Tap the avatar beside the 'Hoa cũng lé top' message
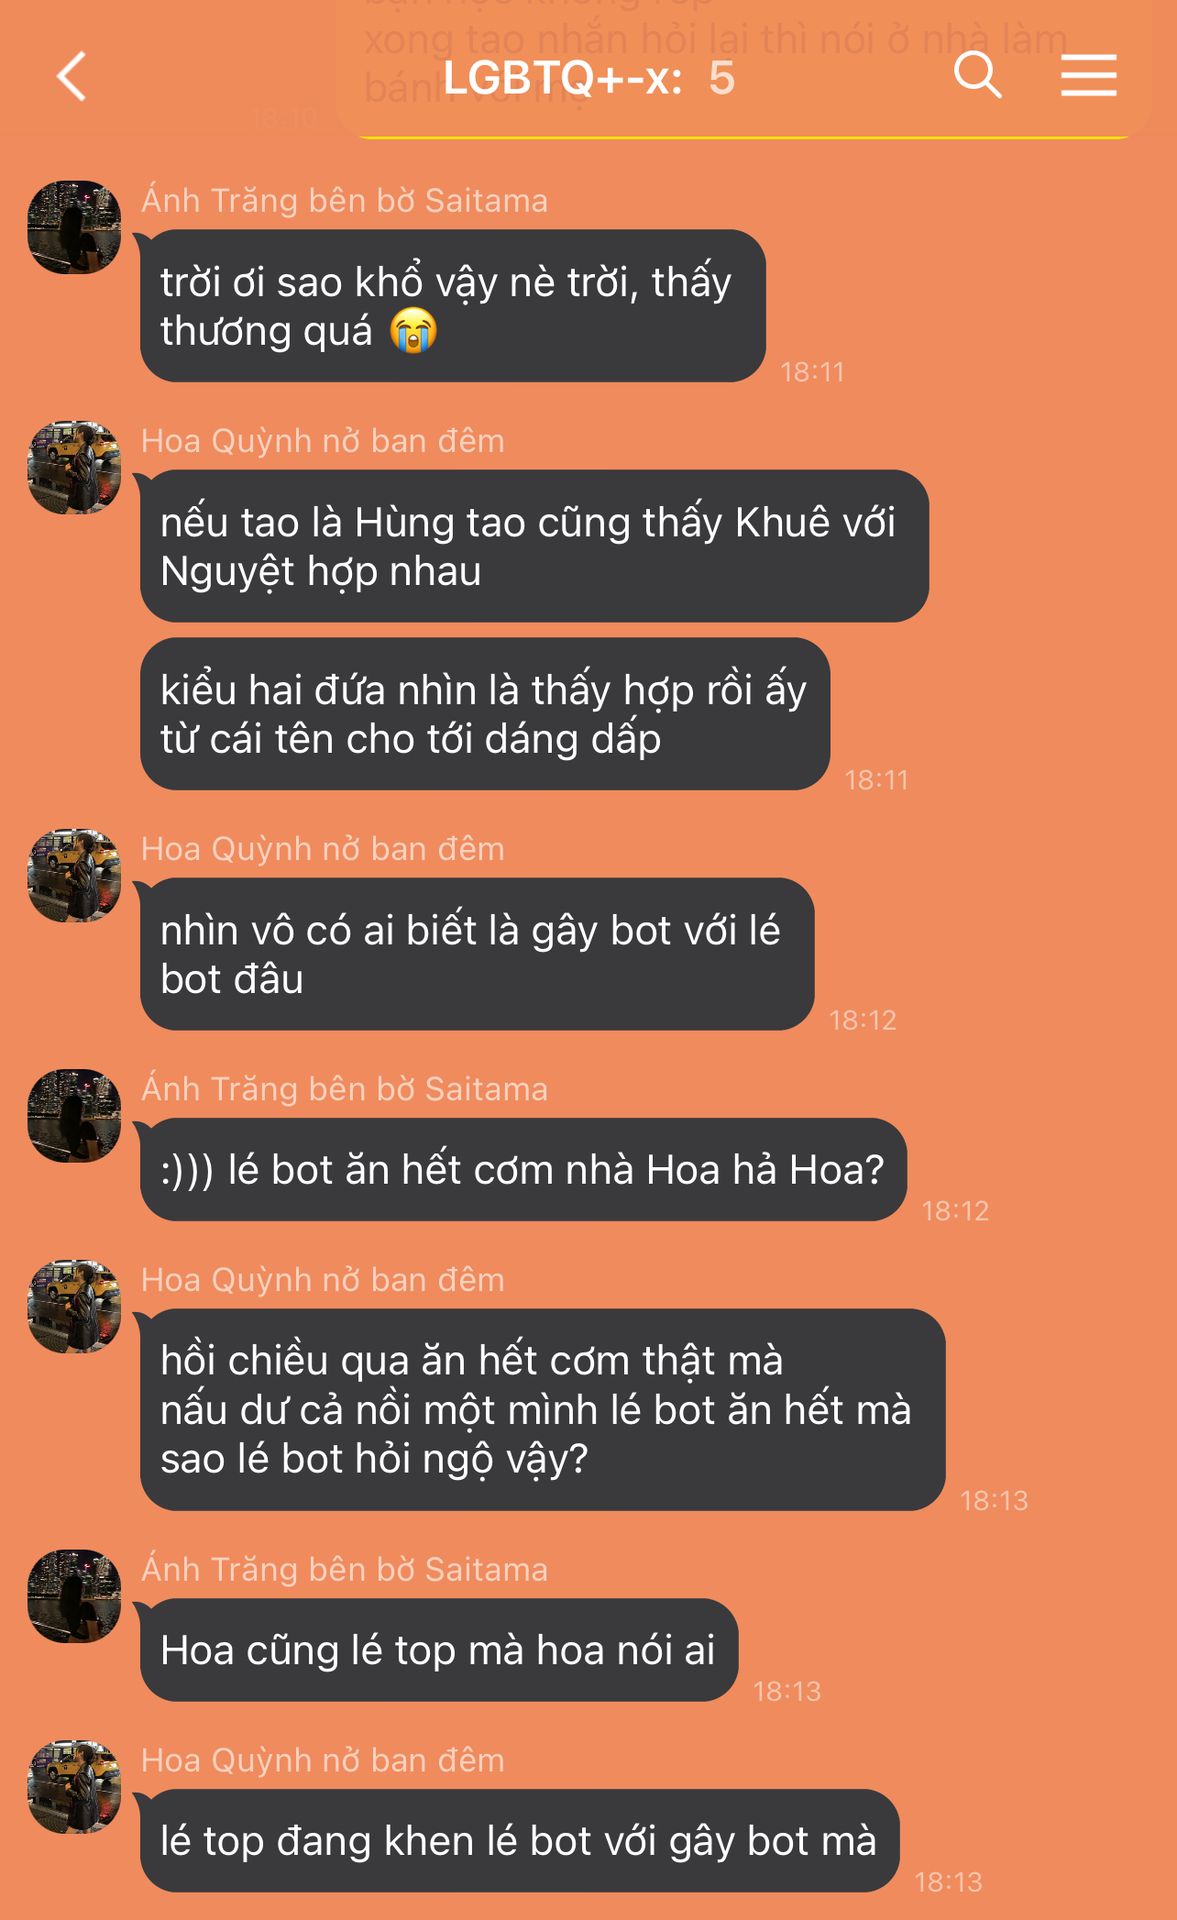Screen dimensions: 1177x1920 pyautogui.click(x=74, y=1596)
